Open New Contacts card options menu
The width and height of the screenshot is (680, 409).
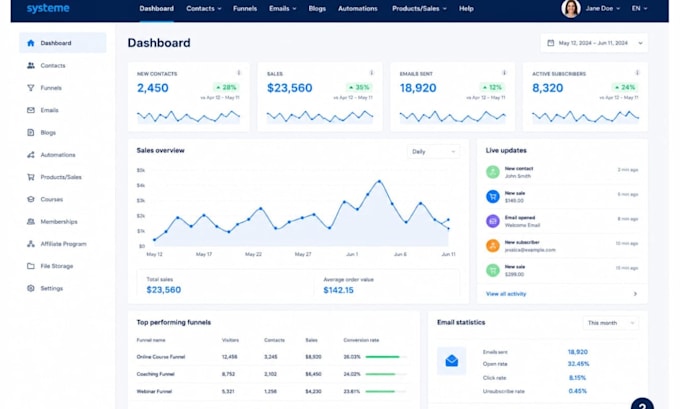pyautogui.click(x=239, y=72)
